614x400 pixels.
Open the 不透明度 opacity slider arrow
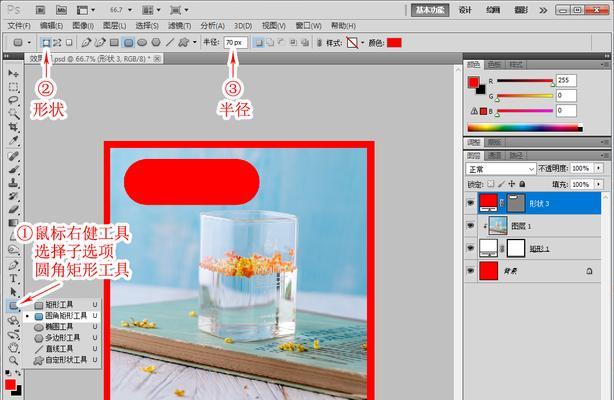599,168
